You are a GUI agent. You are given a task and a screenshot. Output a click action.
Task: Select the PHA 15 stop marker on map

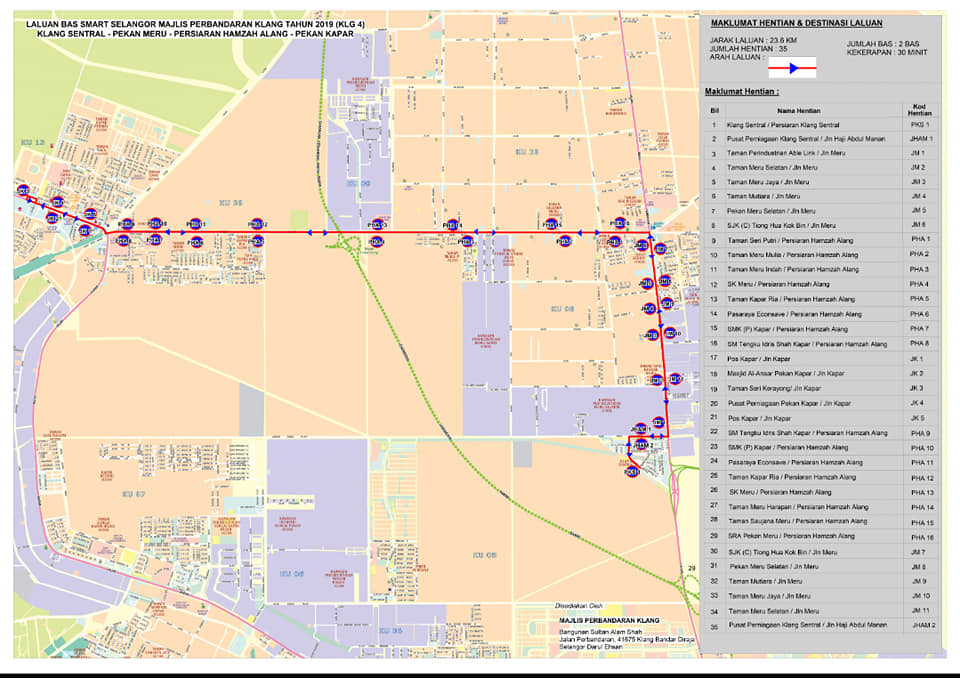coord(552,225)
